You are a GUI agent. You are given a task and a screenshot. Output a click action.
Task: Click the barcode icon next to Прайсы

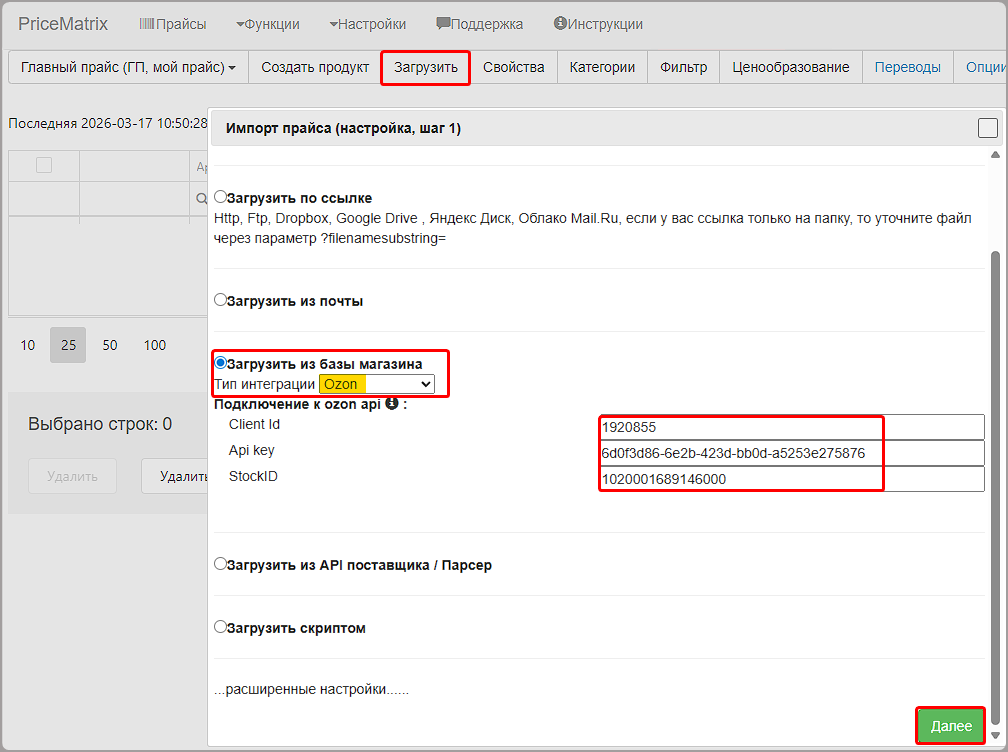[x=147, y=24]
